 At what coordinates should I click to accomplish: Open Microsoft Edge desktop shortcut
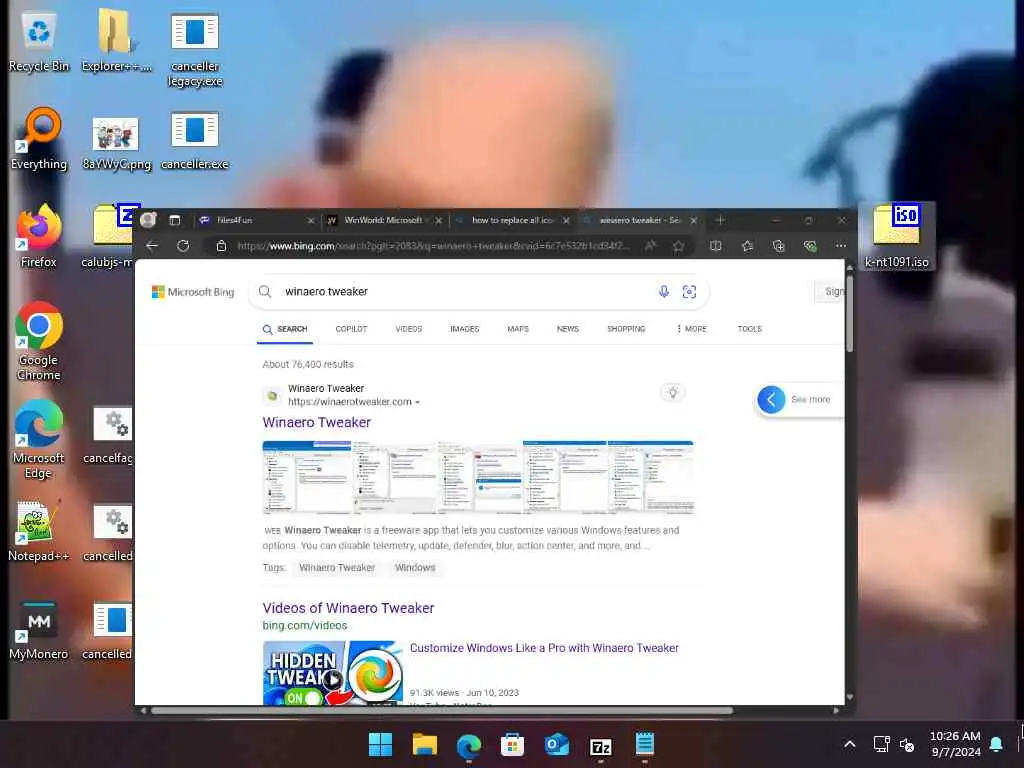click(x=39, y=439)
